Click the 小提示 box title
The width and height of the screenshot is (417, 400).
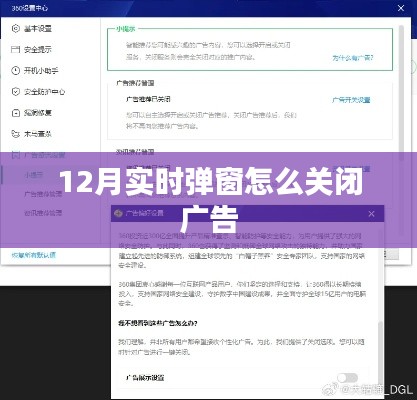pyautogui.click(x=126, y=29)
